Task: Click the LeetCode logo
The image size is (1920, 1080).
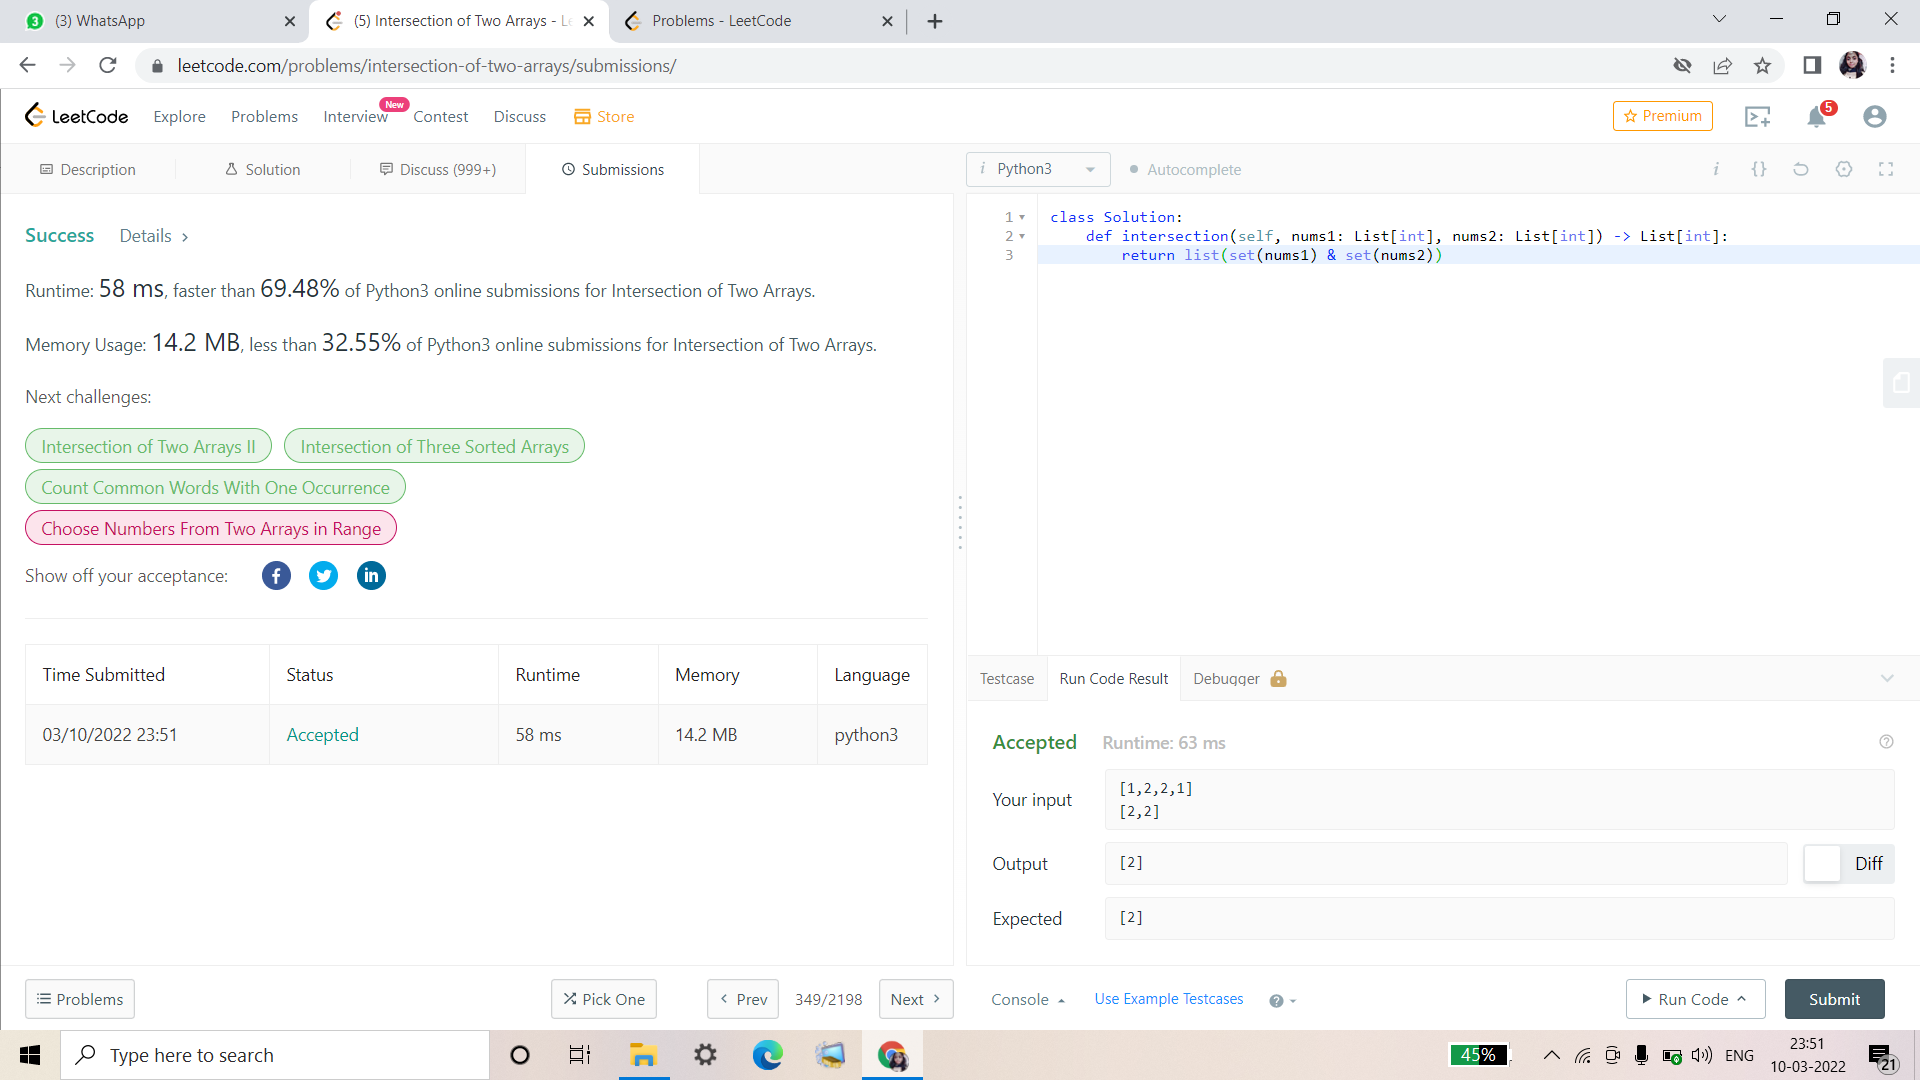Action: click(x=76, y=116)
